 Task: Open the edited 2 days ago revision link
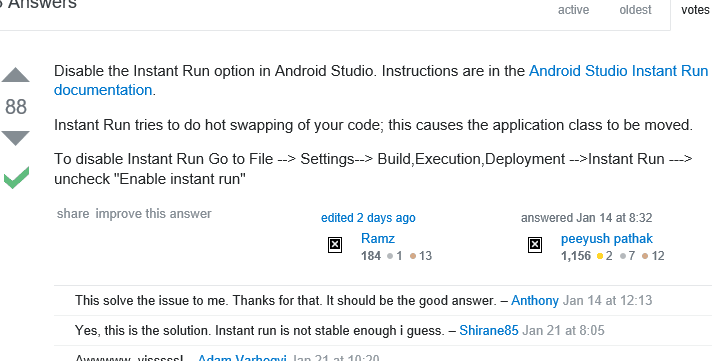point(368,218)
